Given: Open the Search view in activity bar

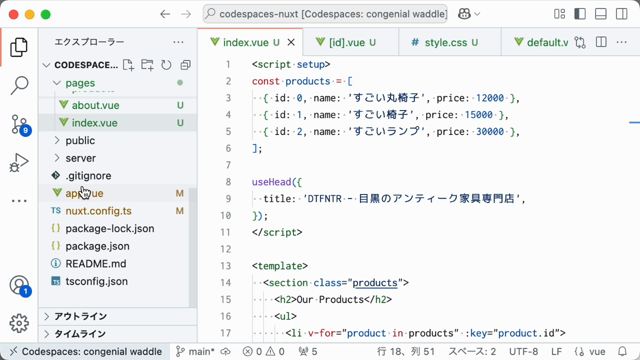Looking at the screenshot, I should pyautogui.click(x=19, y=86).
